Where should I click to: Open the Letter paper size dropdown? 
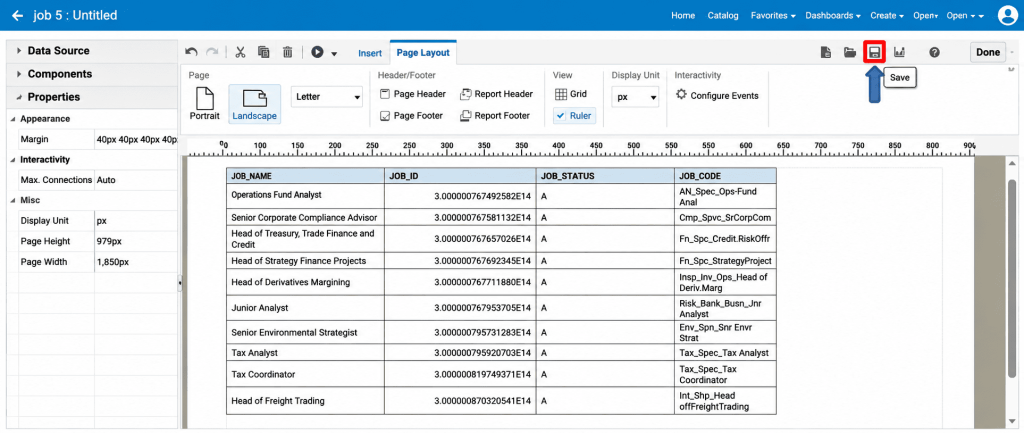pyautogui.click(x=327, y=97)
